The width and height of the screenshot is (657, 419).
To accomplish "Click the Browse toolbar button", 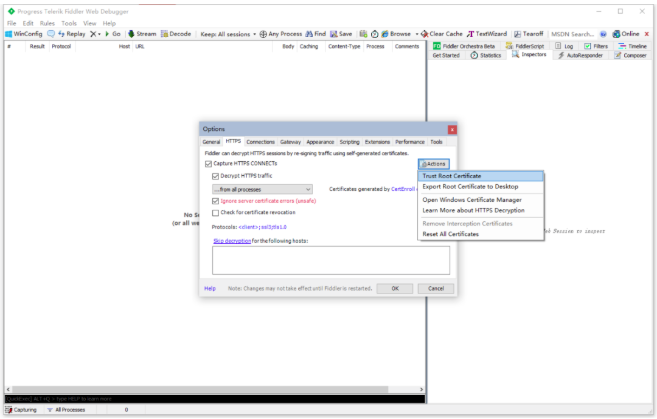I will click(396, 34).
